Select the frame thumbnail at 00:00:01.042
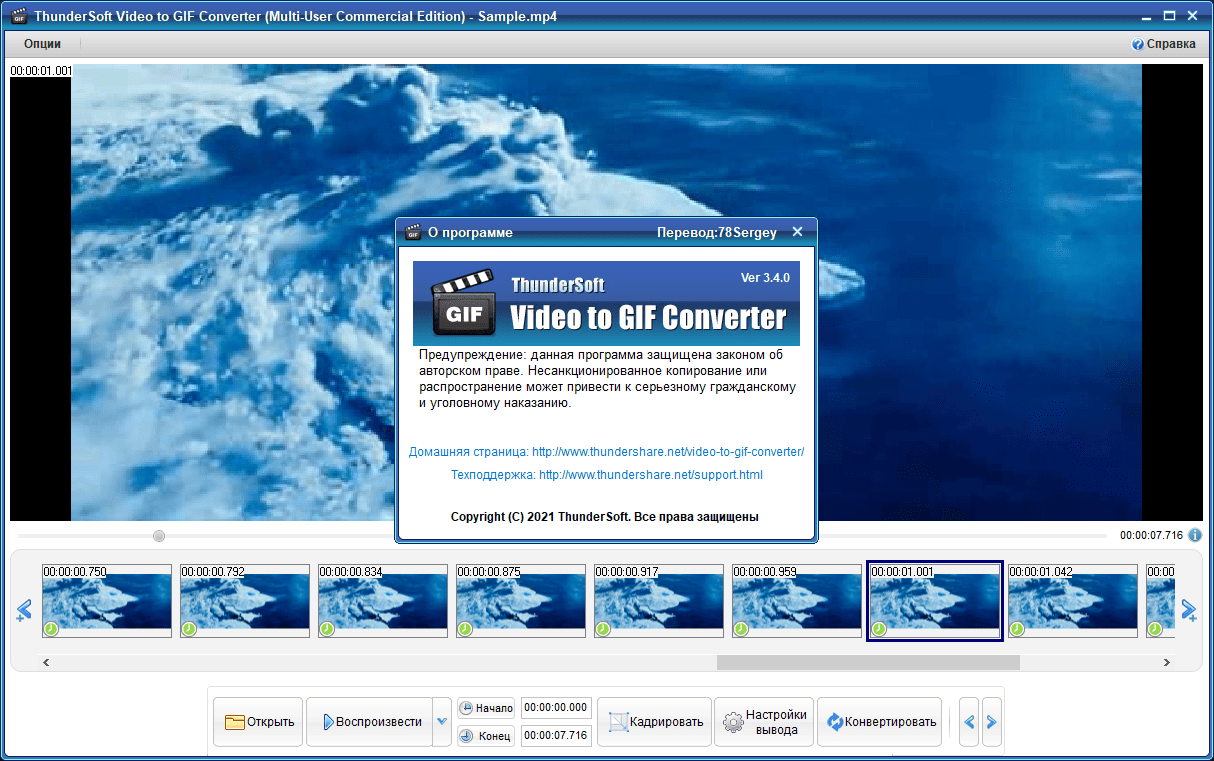The image size is (1214, 761). tap(1073, 601)
